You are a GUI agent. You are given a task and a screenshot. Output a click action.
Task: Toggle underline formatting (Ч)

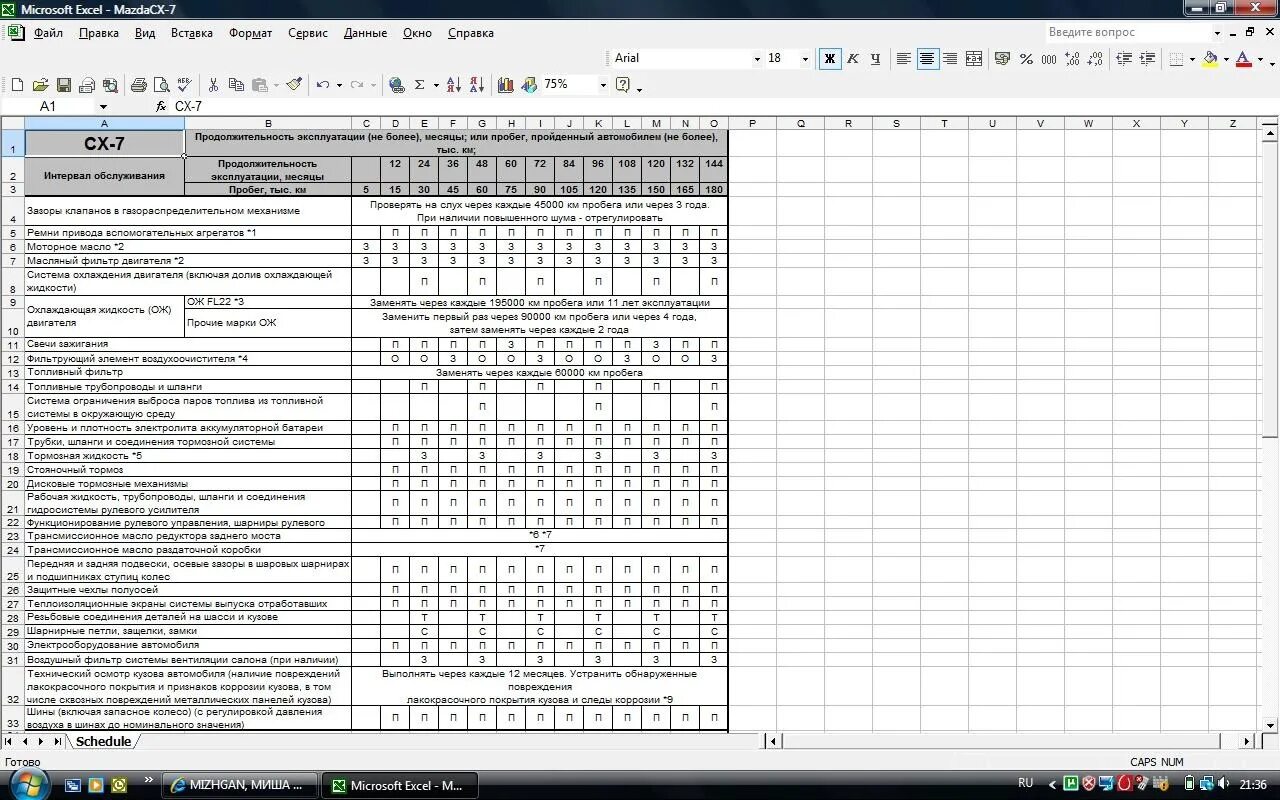pyautogui.click(x=876, y=59)
